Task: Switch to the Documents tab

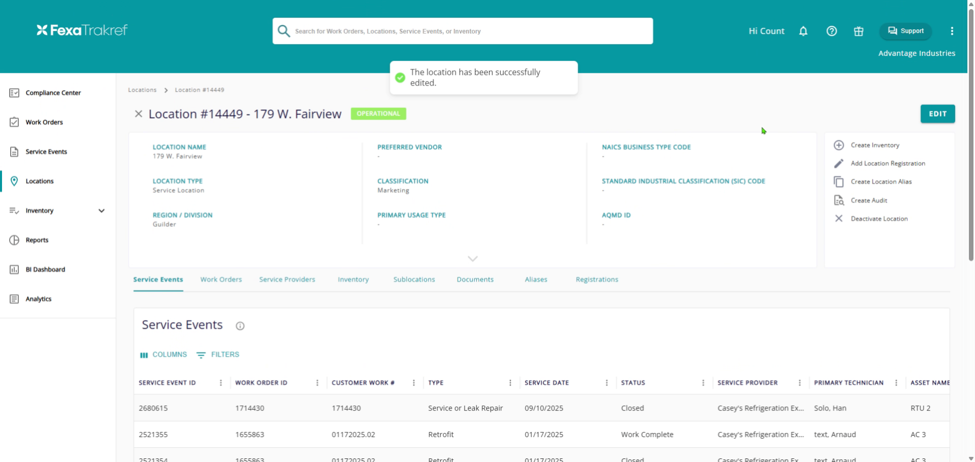Action: pyautogui.click(x=475, y=280)
